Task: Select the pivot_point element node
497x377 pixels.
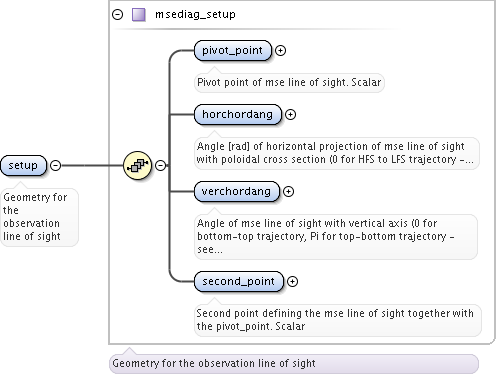Action: pyautogui.click(x=233, y=50)
